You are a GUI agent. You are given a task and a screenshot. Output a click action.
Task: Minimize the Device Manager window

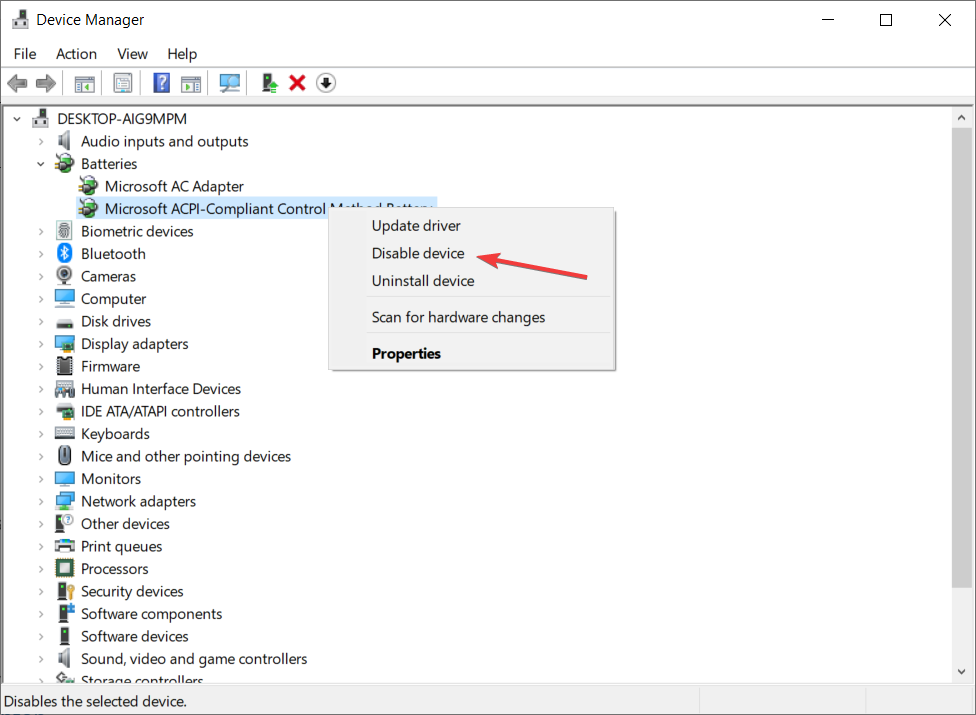828,20
